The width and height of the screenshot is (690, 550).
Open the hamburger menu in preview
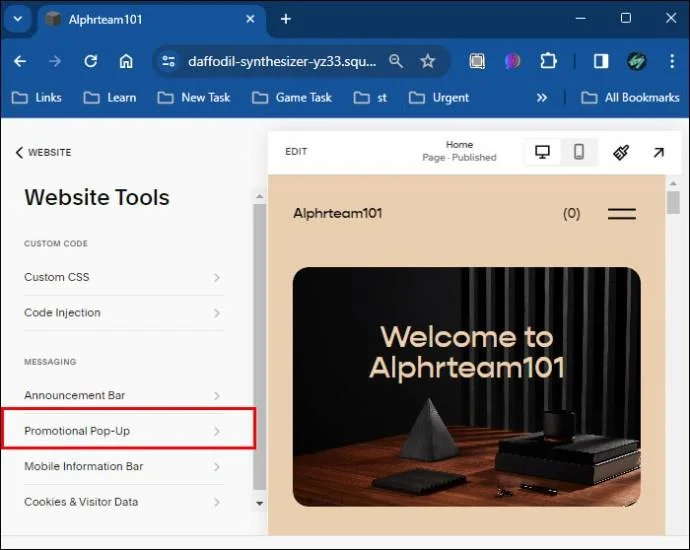(621, 214)
